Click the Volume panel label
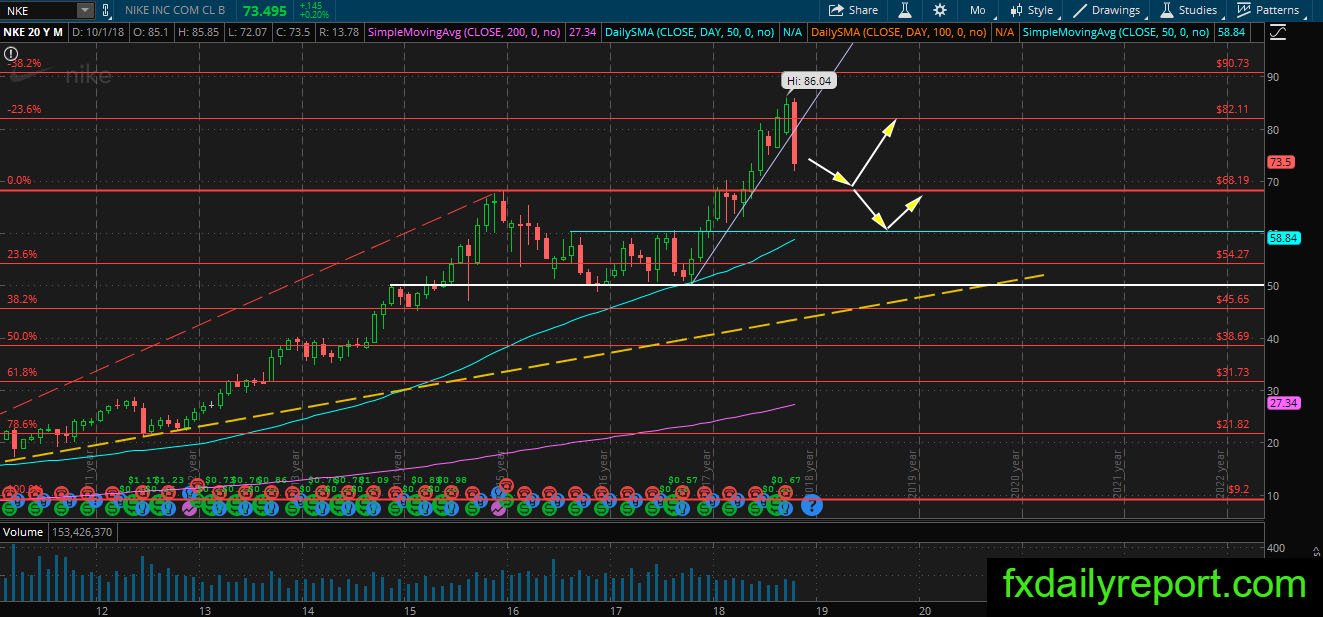This screenshot has height=617, width=1323. [21, 531]
